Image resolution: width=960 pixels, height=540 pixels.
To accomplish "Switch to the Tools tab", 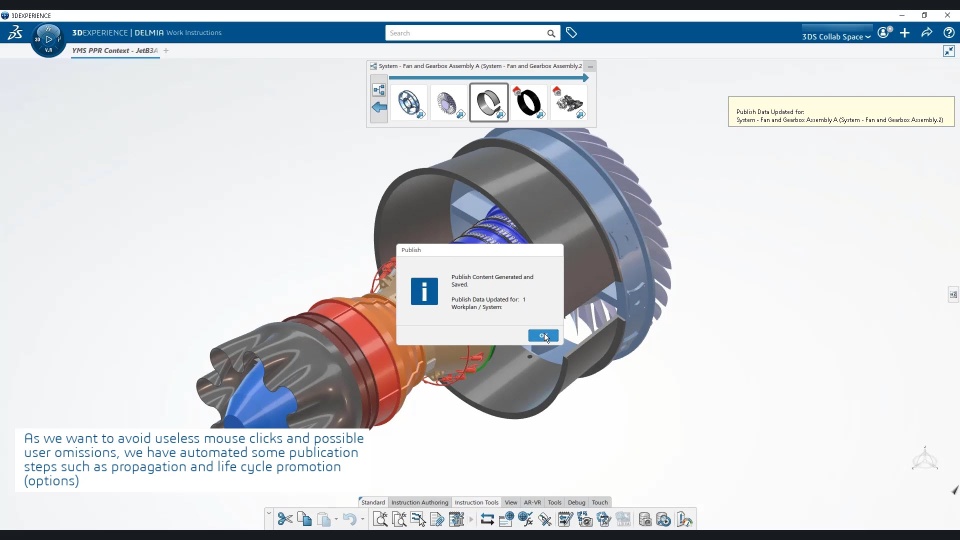I will (x=554, y=502).
